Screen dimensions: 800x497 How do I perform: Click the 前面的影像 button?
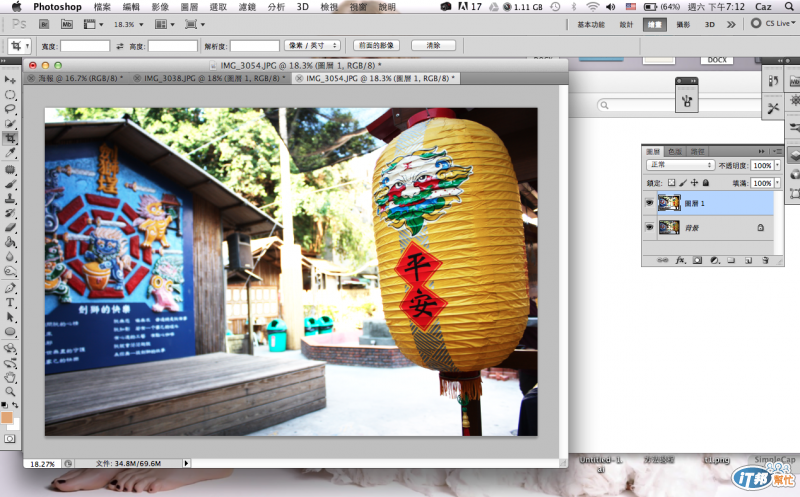tap(376, 45)
